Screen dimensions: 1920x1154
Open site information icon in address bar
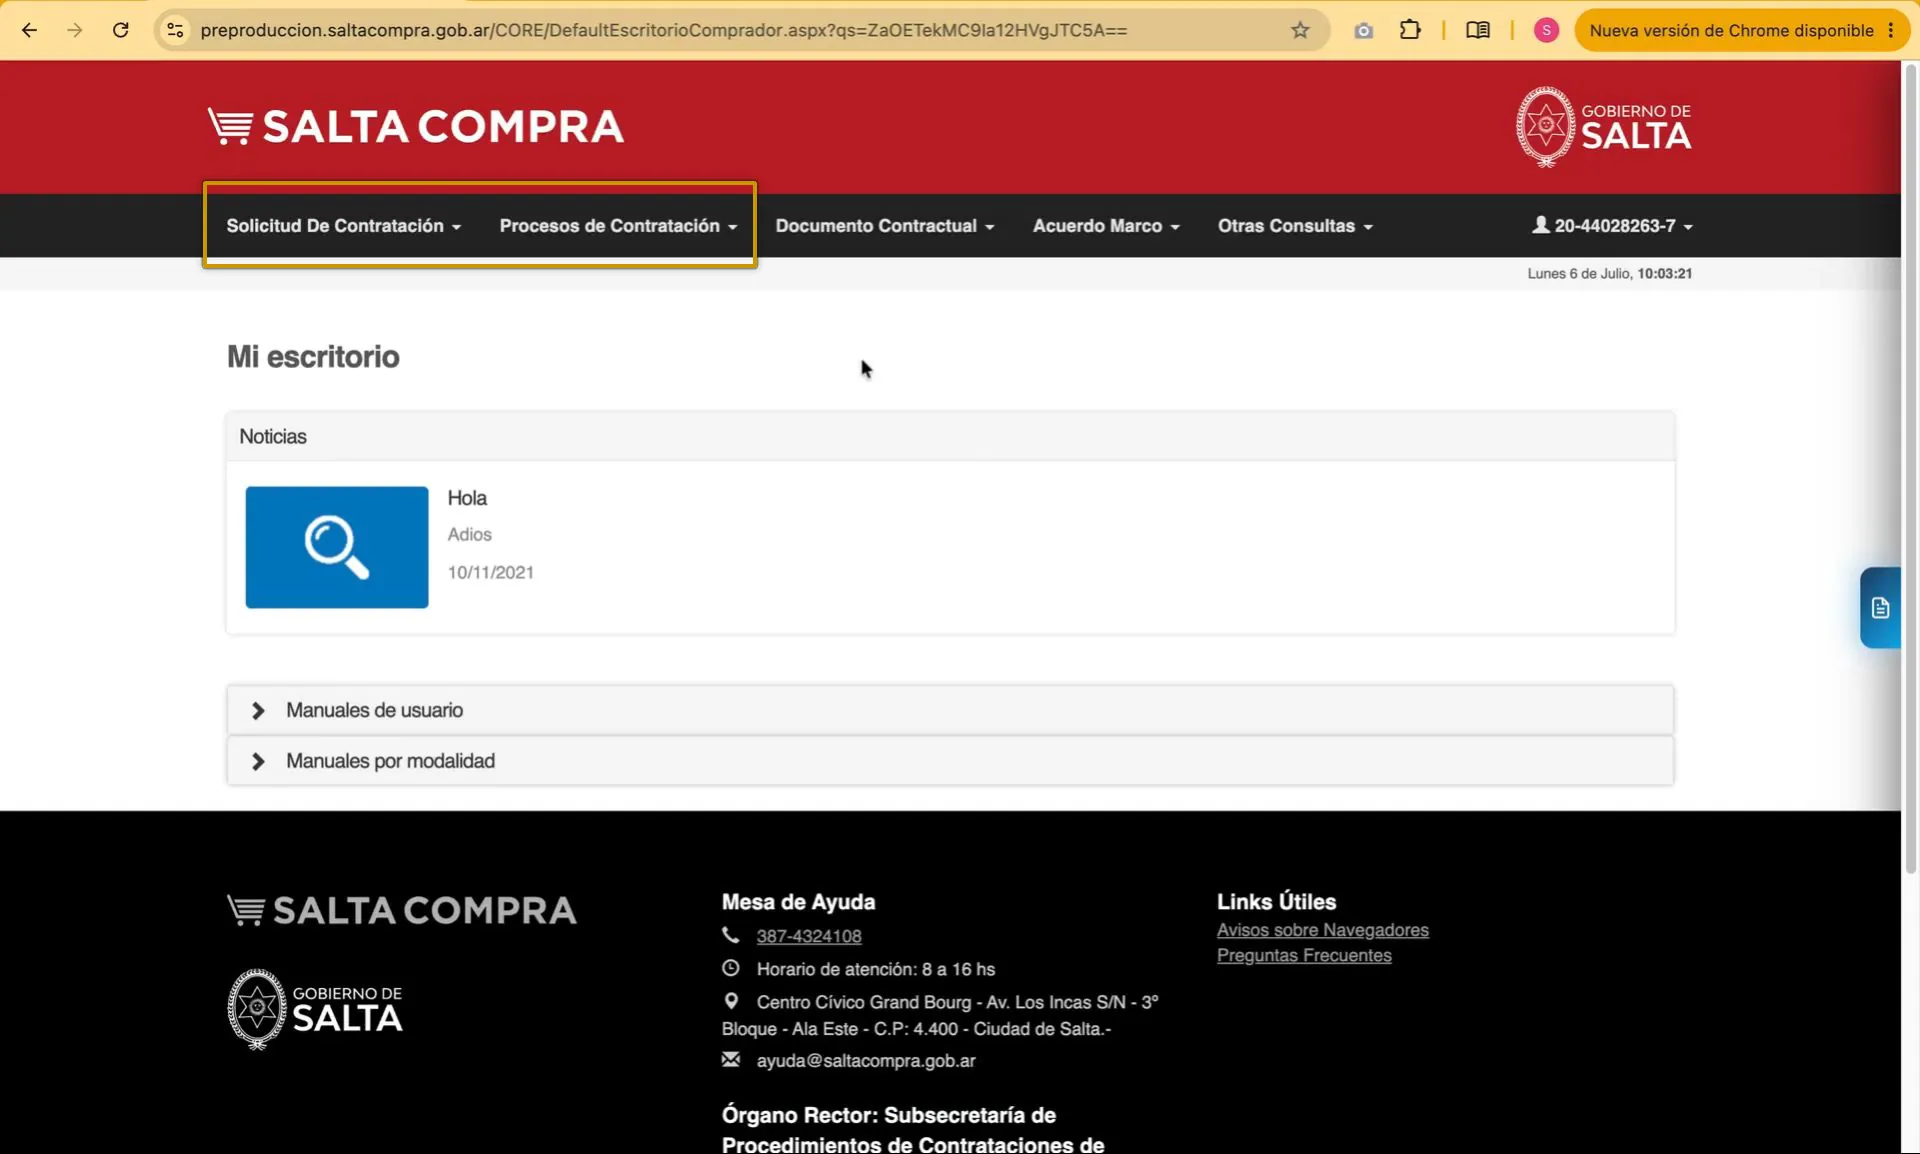pos(175,30)
